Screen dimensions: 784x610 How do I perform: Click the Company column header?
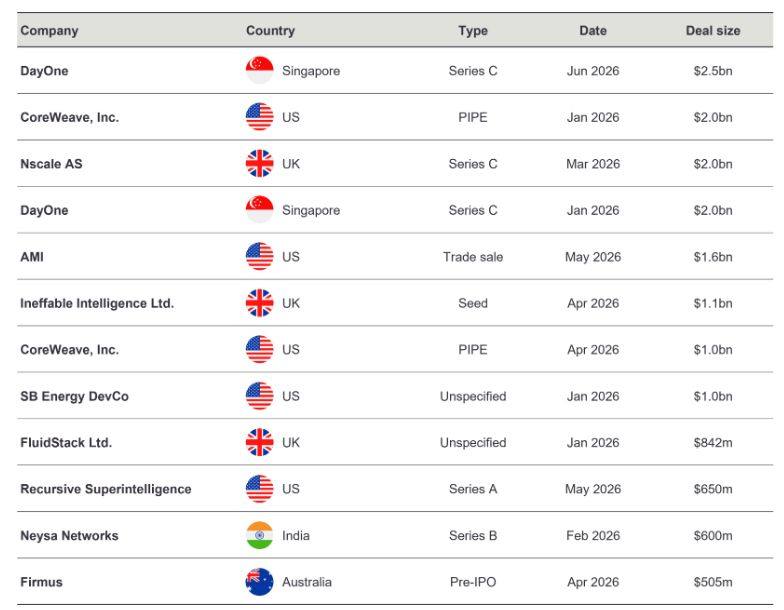49,30
